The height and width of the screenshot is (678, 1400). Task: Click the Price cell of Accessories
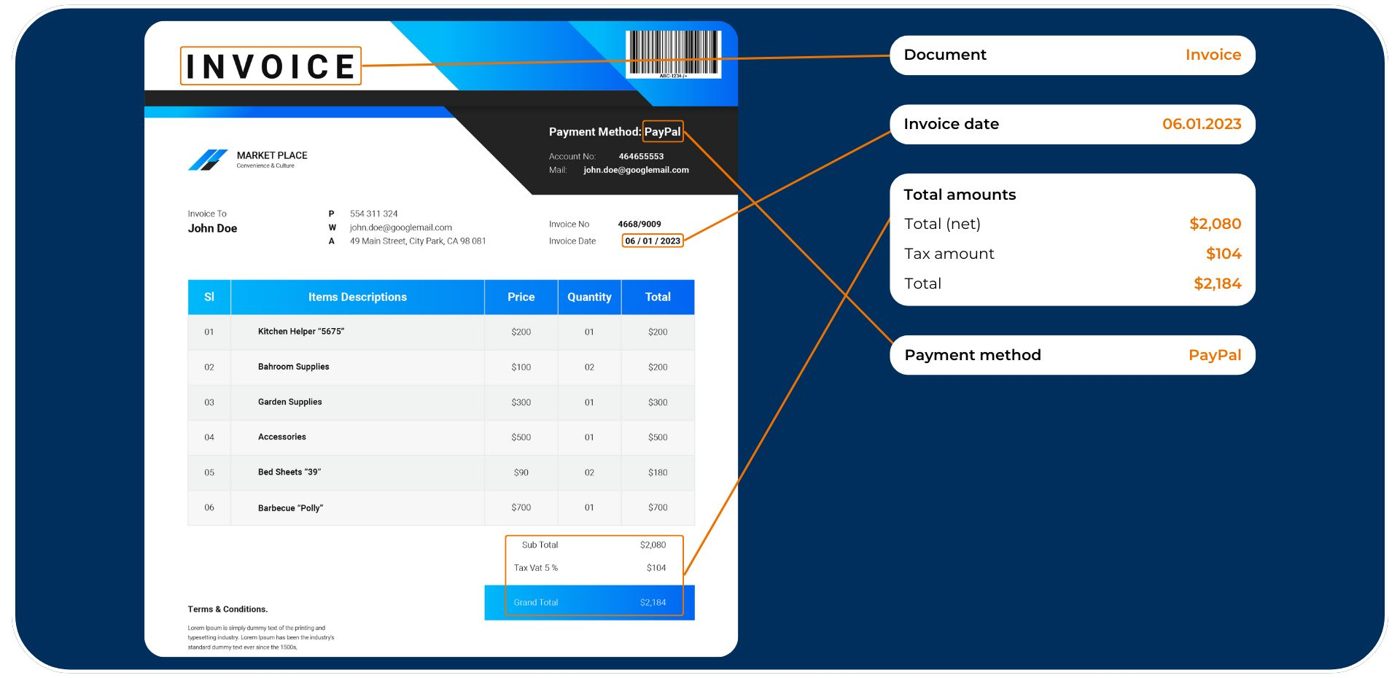(521, 437)
